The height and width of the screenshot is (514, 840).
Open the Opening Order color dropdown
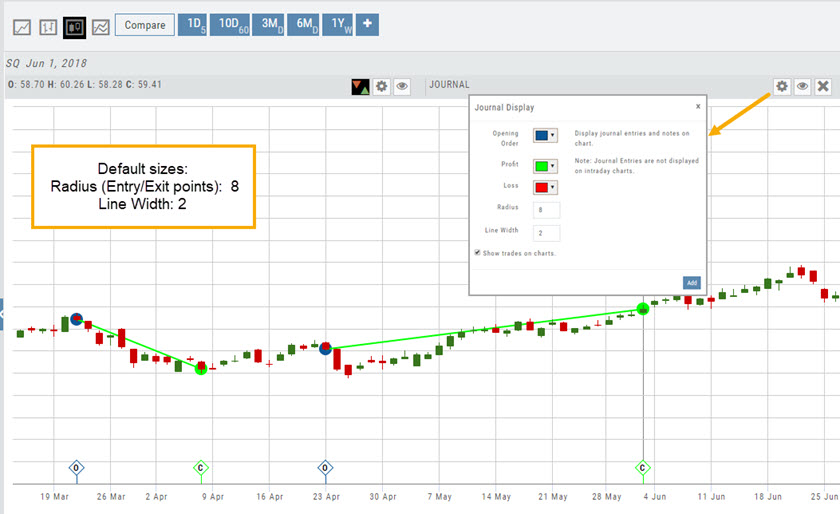(545, 135)
